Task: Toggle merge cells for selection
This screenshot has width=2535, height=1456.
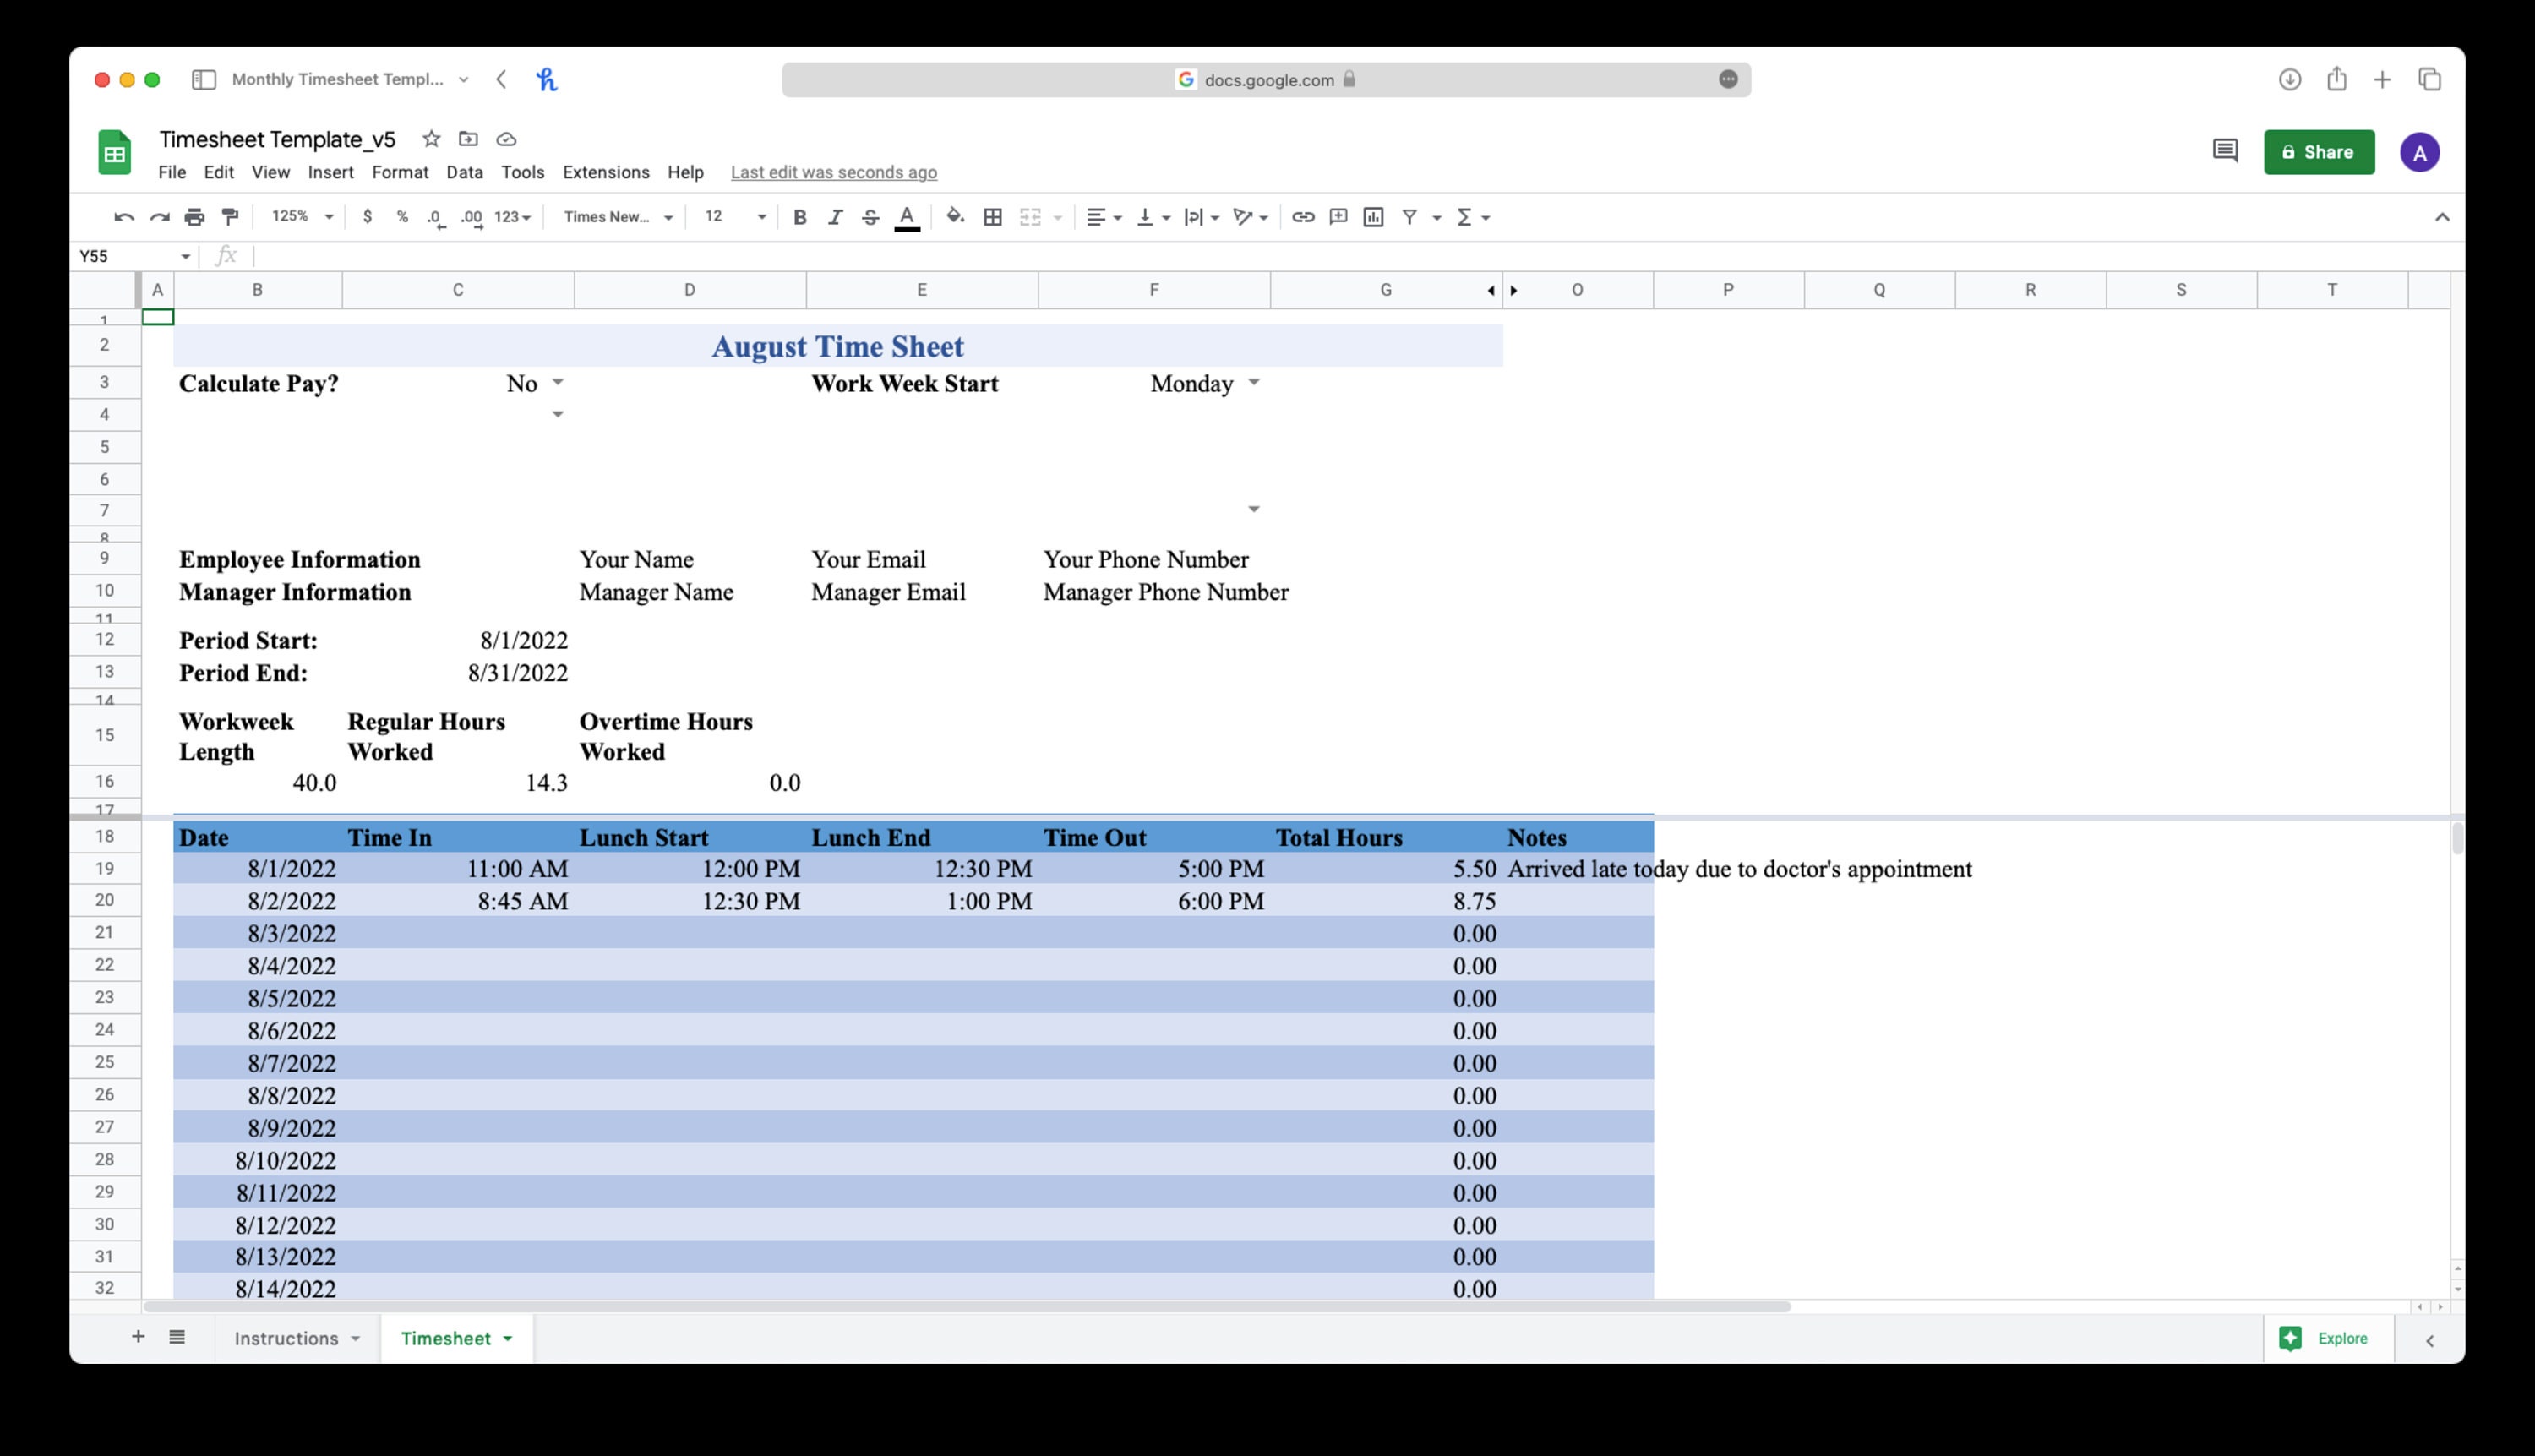Action: 1030,216
